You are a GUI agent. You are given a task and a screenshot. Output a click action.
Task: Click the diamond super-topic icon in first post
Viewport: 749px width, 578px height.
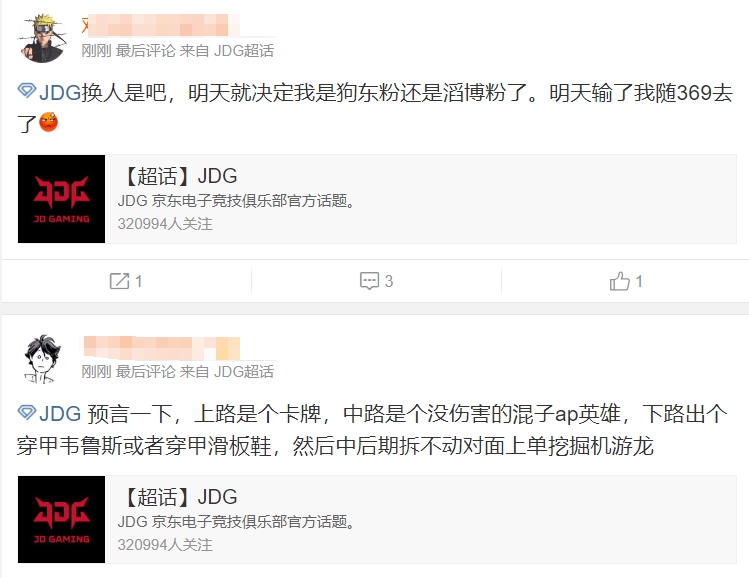click(27, 90)
